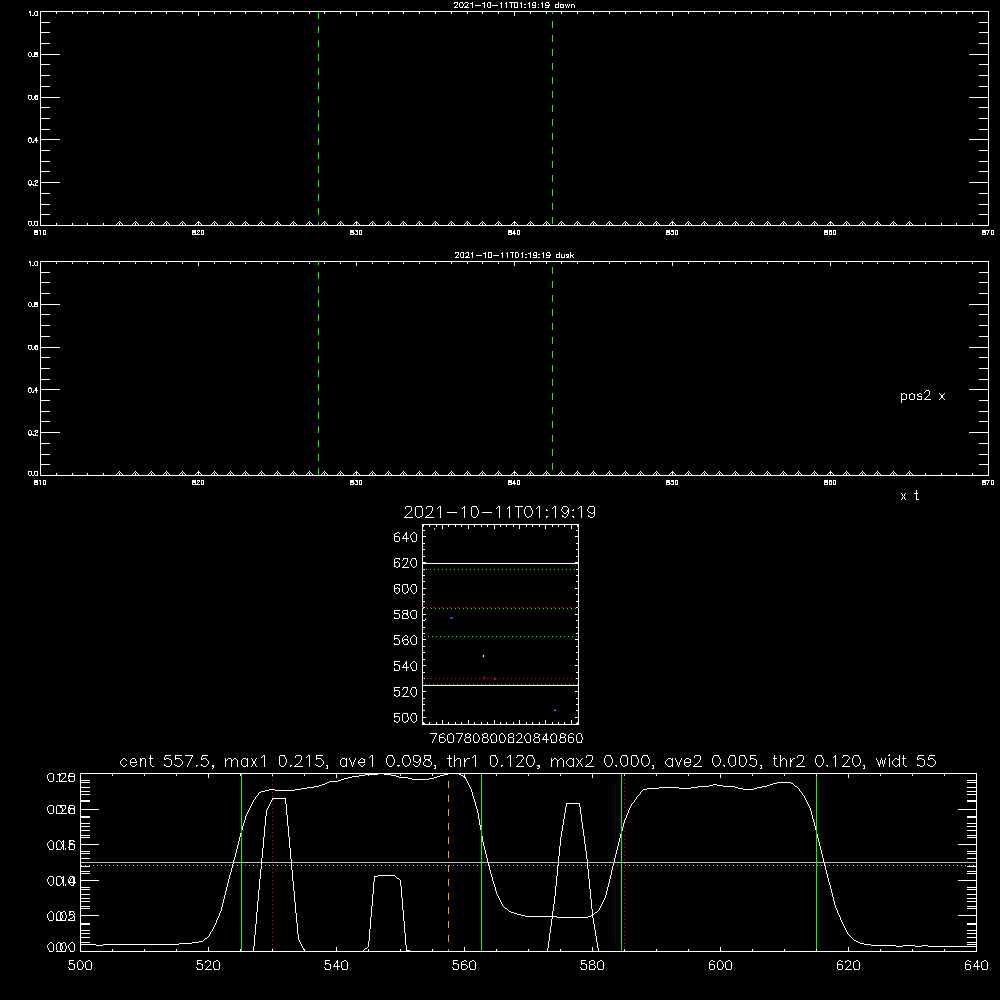Click the green vertical line near 563 in bottom plot

coord(482,862)
